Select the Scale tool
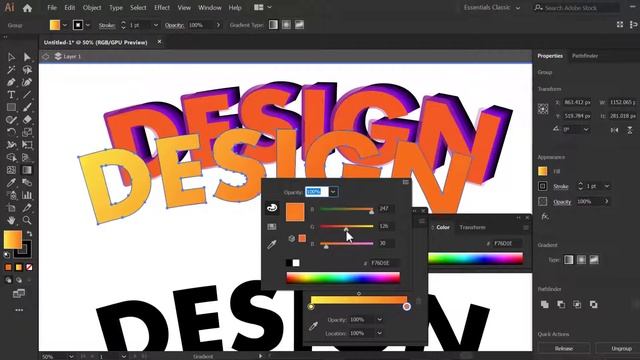The image size is (640, 360). (x=27, y=132)
